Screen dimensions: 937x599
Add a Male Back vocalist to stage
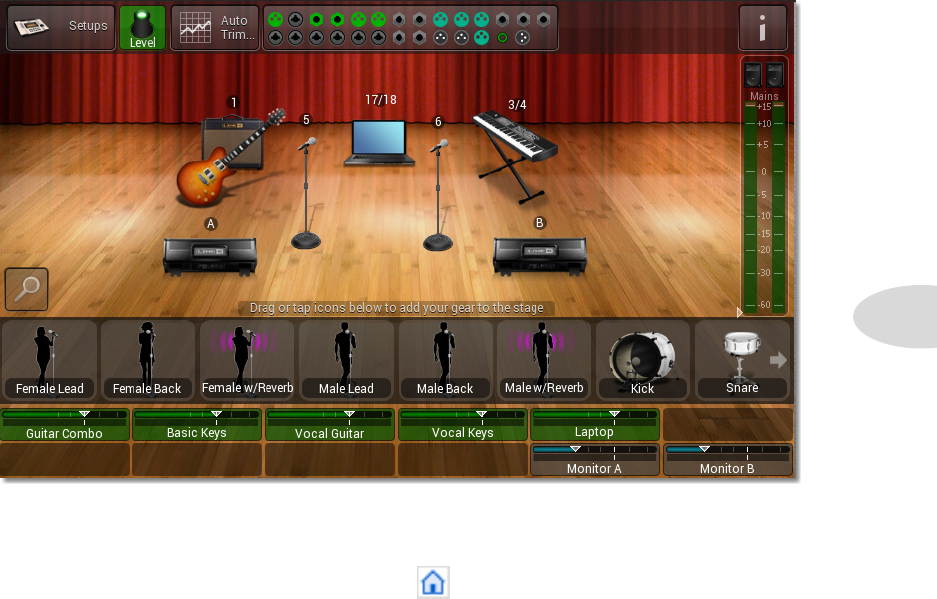445,360
